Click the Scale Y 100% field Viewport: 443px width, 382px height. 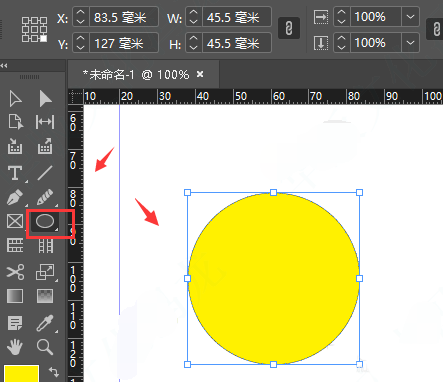[376, 43]
